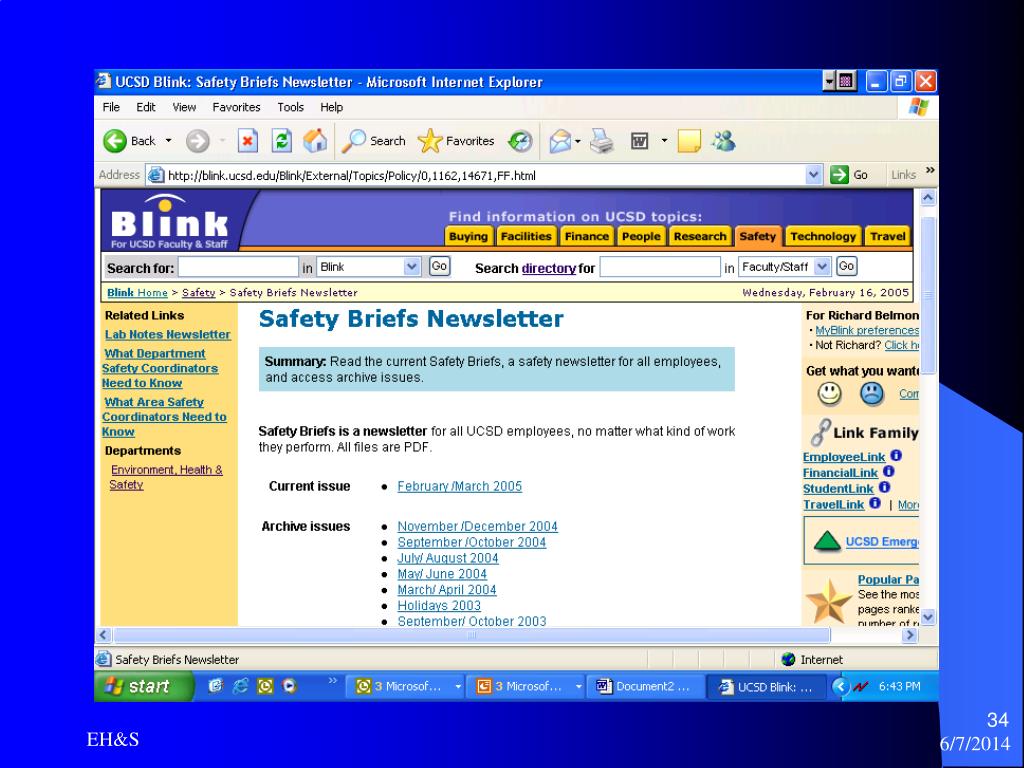Click Go button next to Faculty/Staff dropdown
Viewport: 1024px width, 768px height.
pyautogui.click(x=846, y=266)
